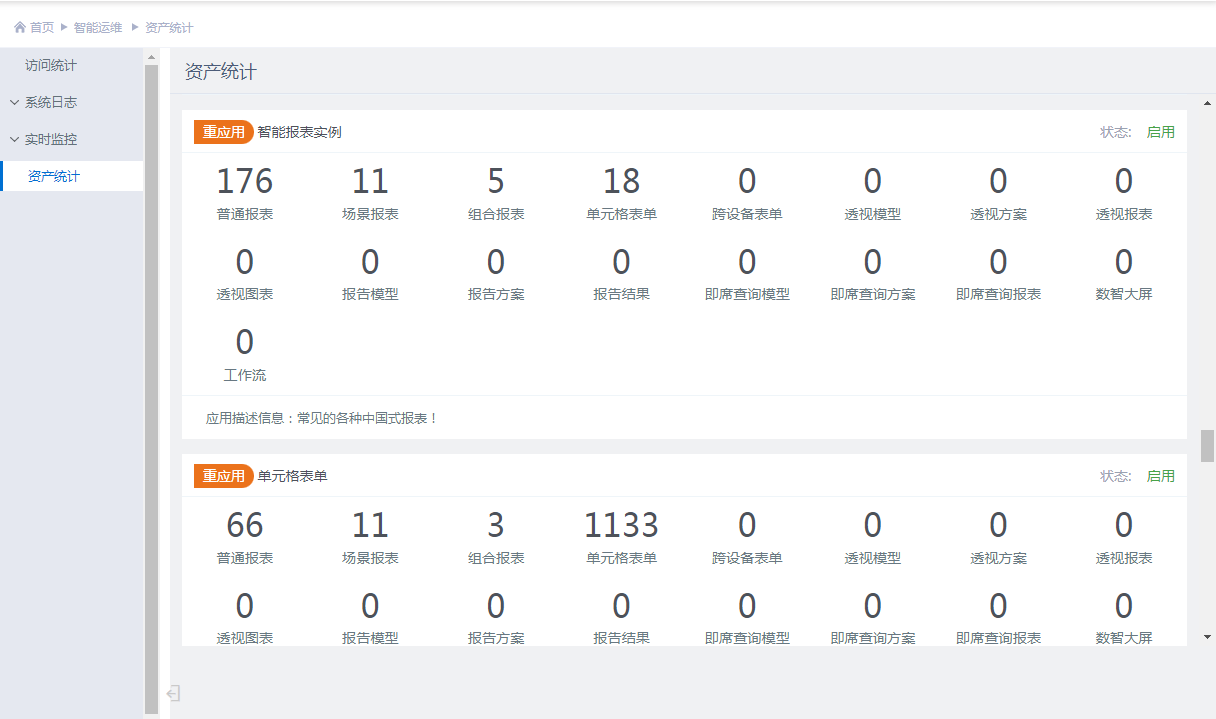Click the 智能报表实例 application title

click(299, 132)
